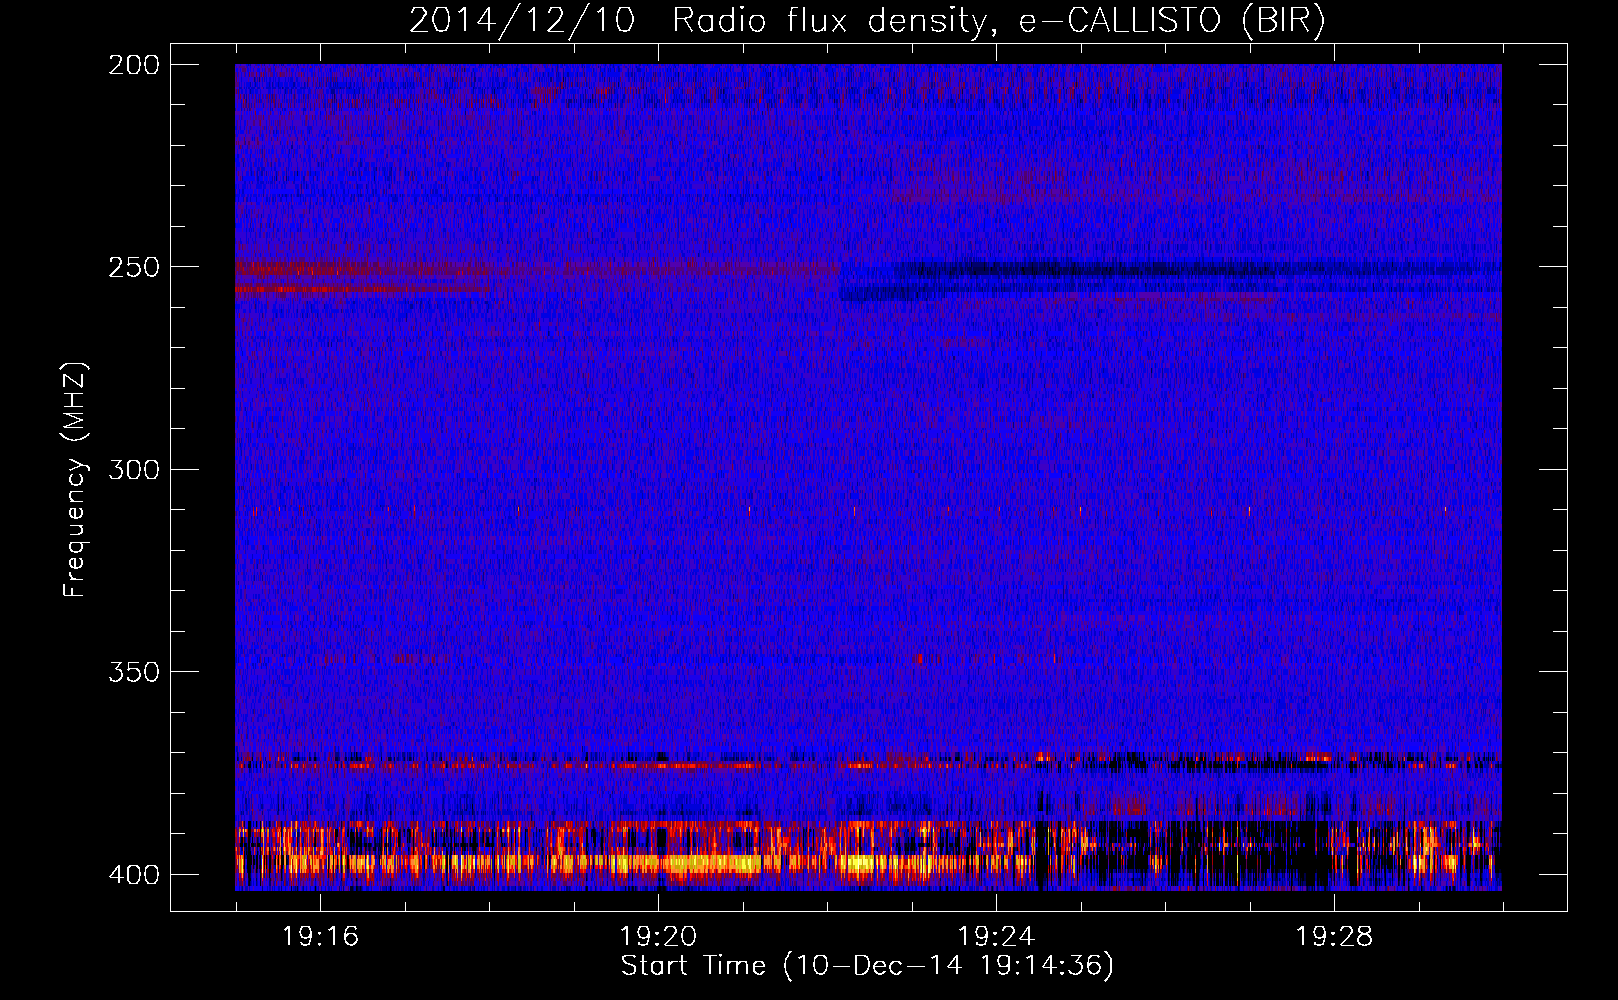This screenshot has height=1000, width=1618.
Task: Click the 'Frequency (MHZ)' axis label
Action: (x=75, y=480)
